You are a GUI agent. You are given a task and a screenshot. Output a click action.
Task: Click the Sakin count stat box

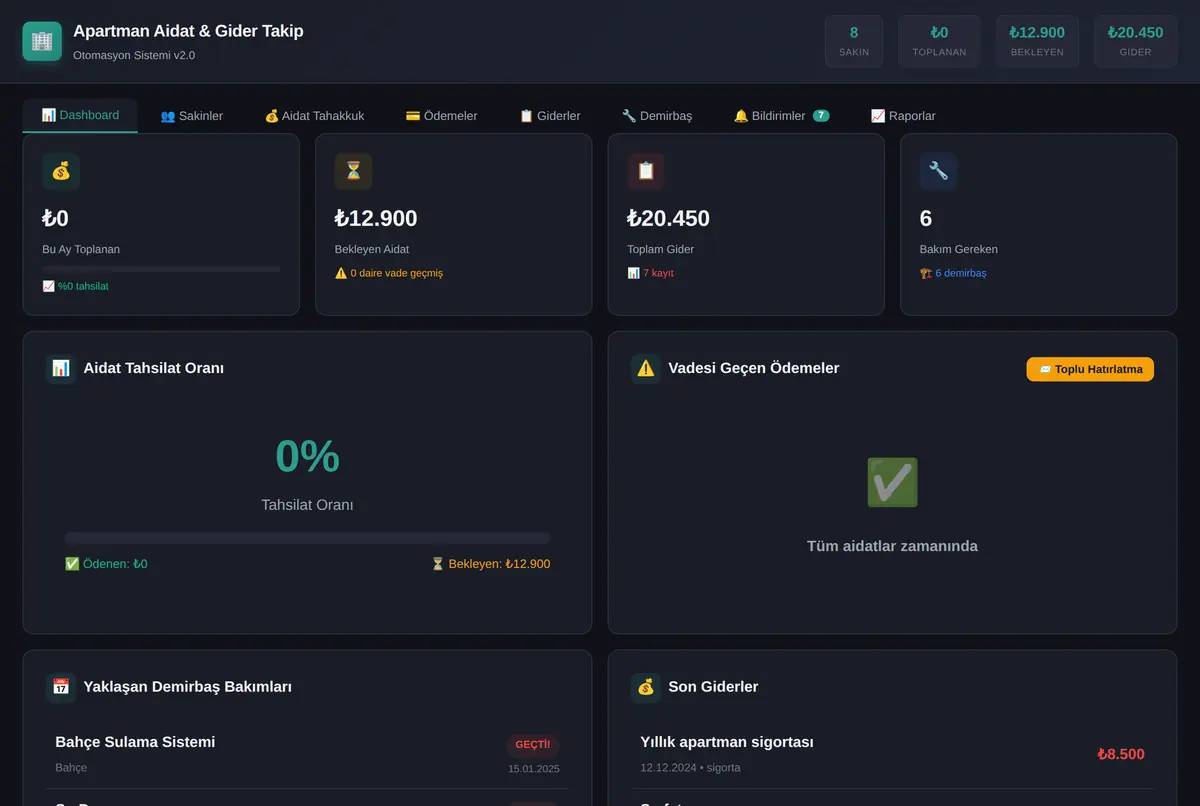coord(854,41)
